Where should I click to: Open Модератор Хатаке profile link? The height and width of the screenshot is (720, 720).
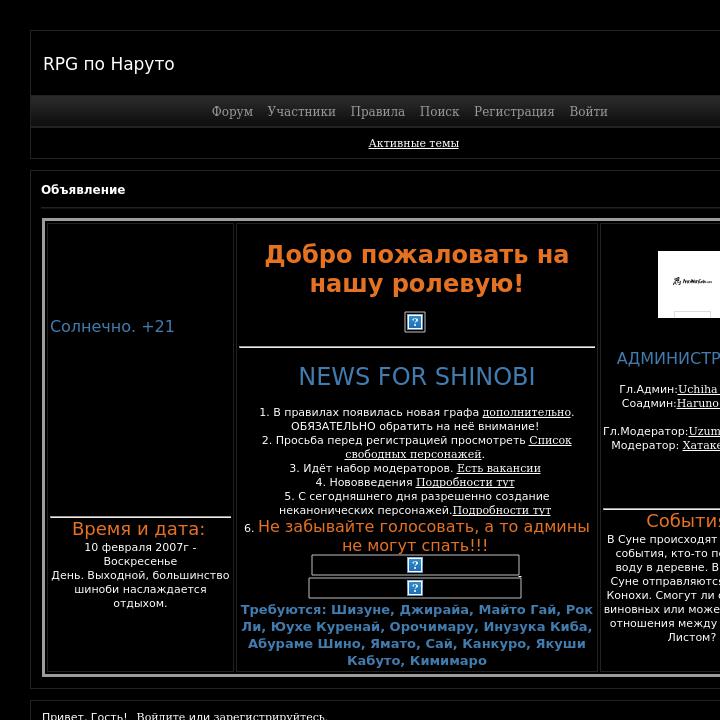pyautogui.click(x=701, y=445)
